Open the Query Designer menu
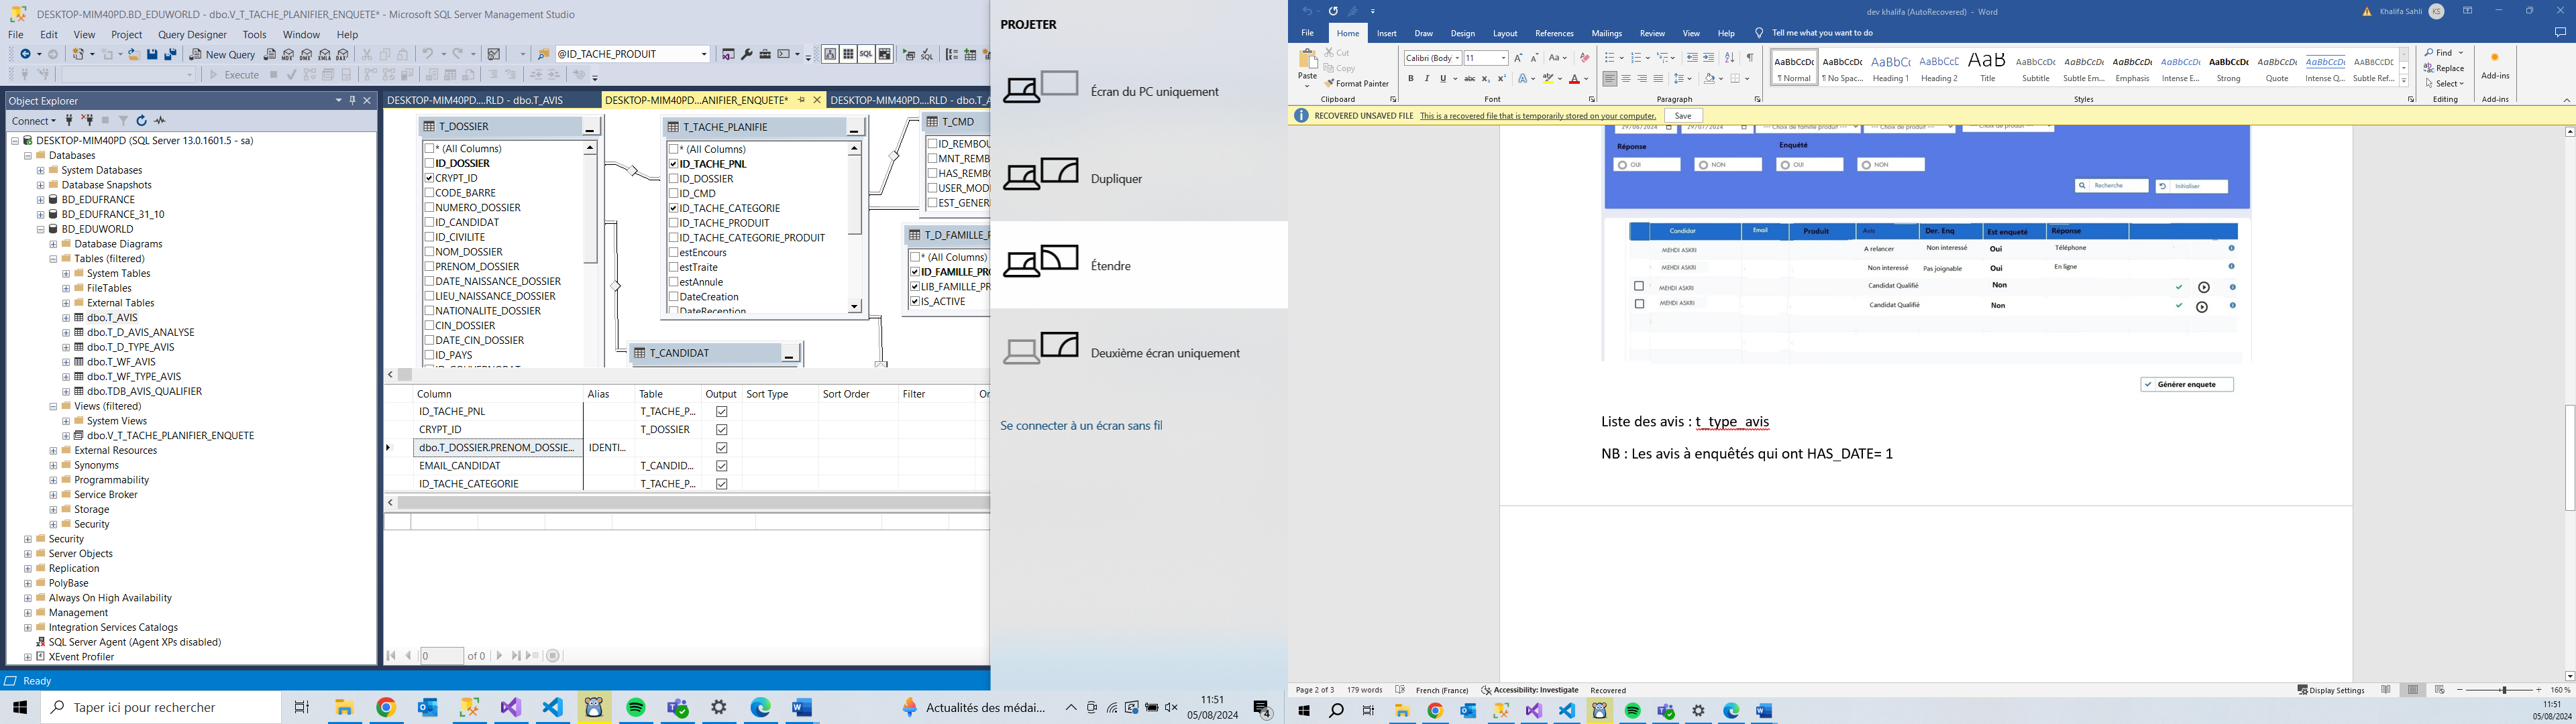2576x724 pixels. [x=192, y=35]
